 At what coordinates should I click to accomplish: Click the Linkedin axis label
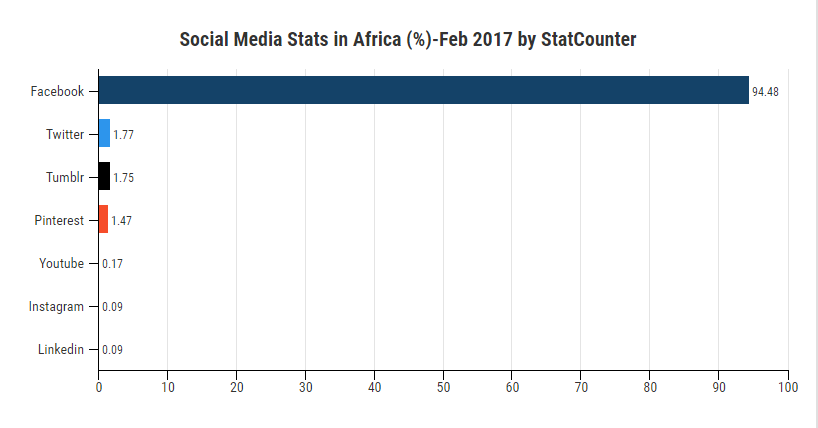(x=60, y=349)
